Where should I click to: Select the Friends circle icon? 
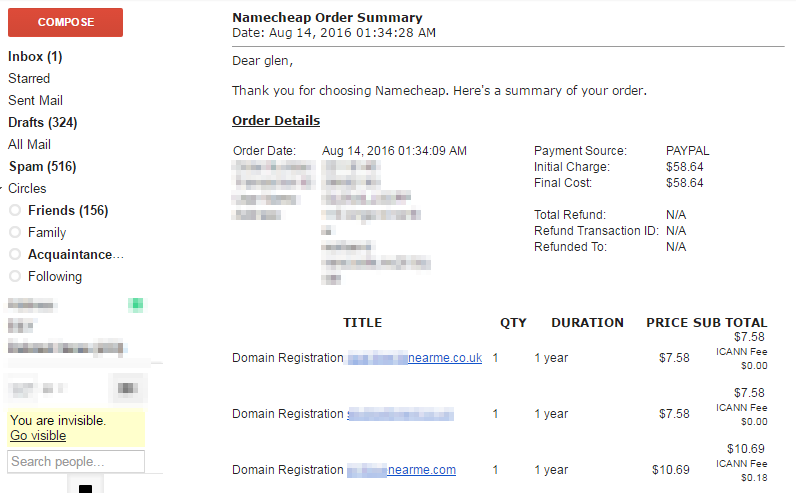click(15, 211)
